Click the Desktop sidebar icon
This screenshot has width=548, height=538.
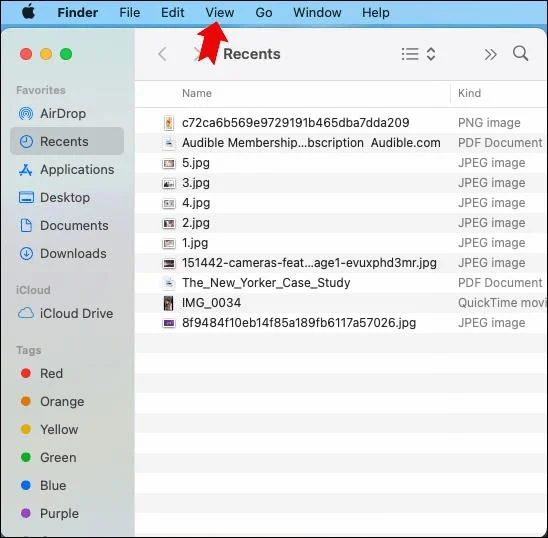click(x=26, y=198)
